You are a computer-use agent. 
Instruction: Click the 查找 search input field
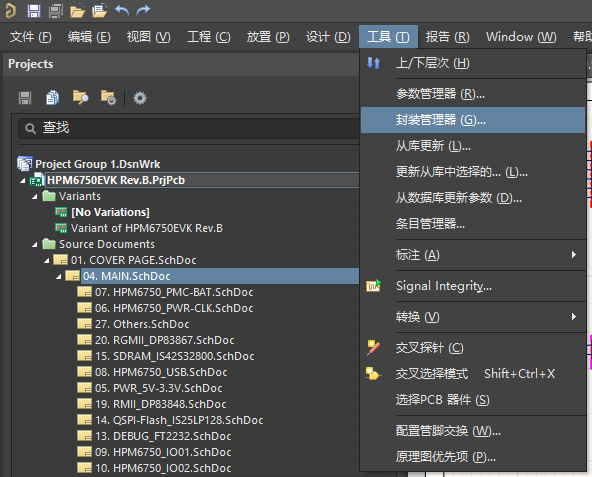click(x=189, y=128)
